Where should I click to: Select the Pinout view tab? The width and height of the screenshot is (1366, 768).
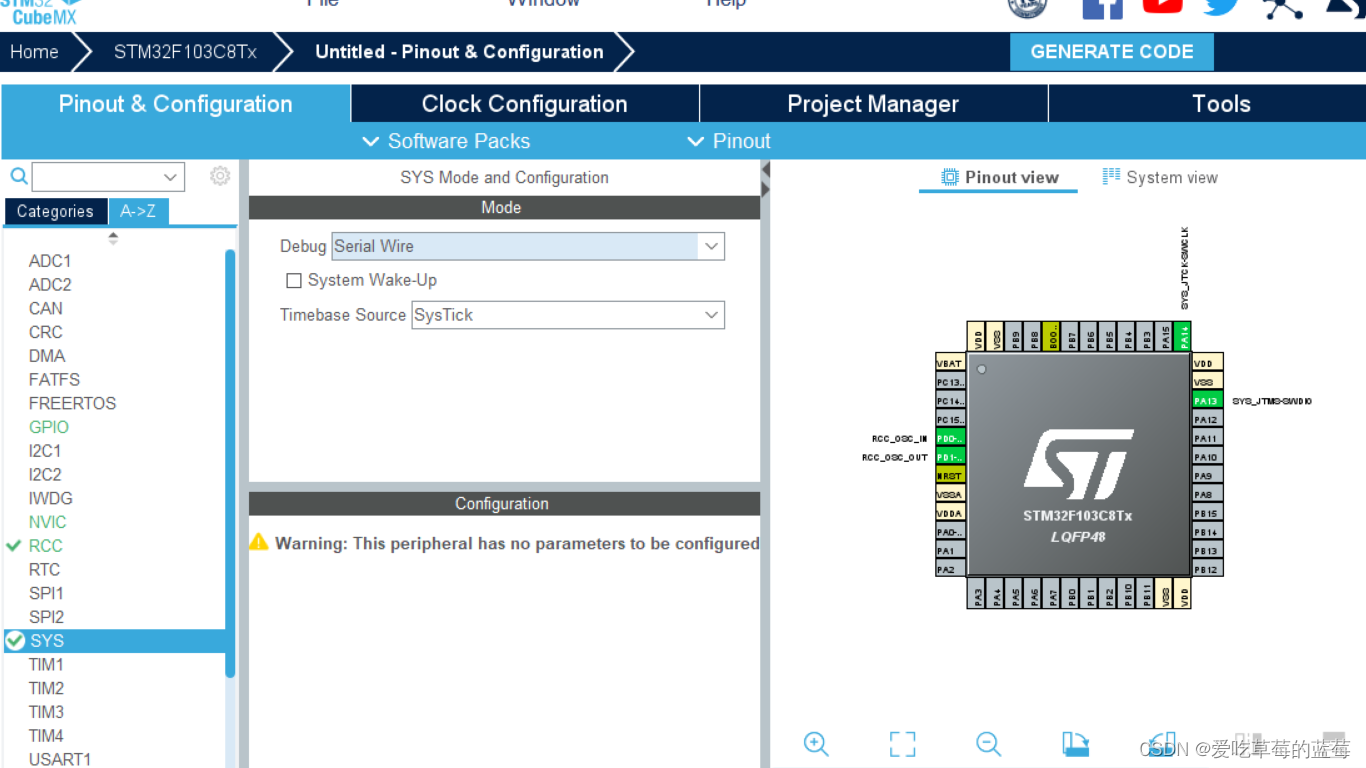[999, 177]
